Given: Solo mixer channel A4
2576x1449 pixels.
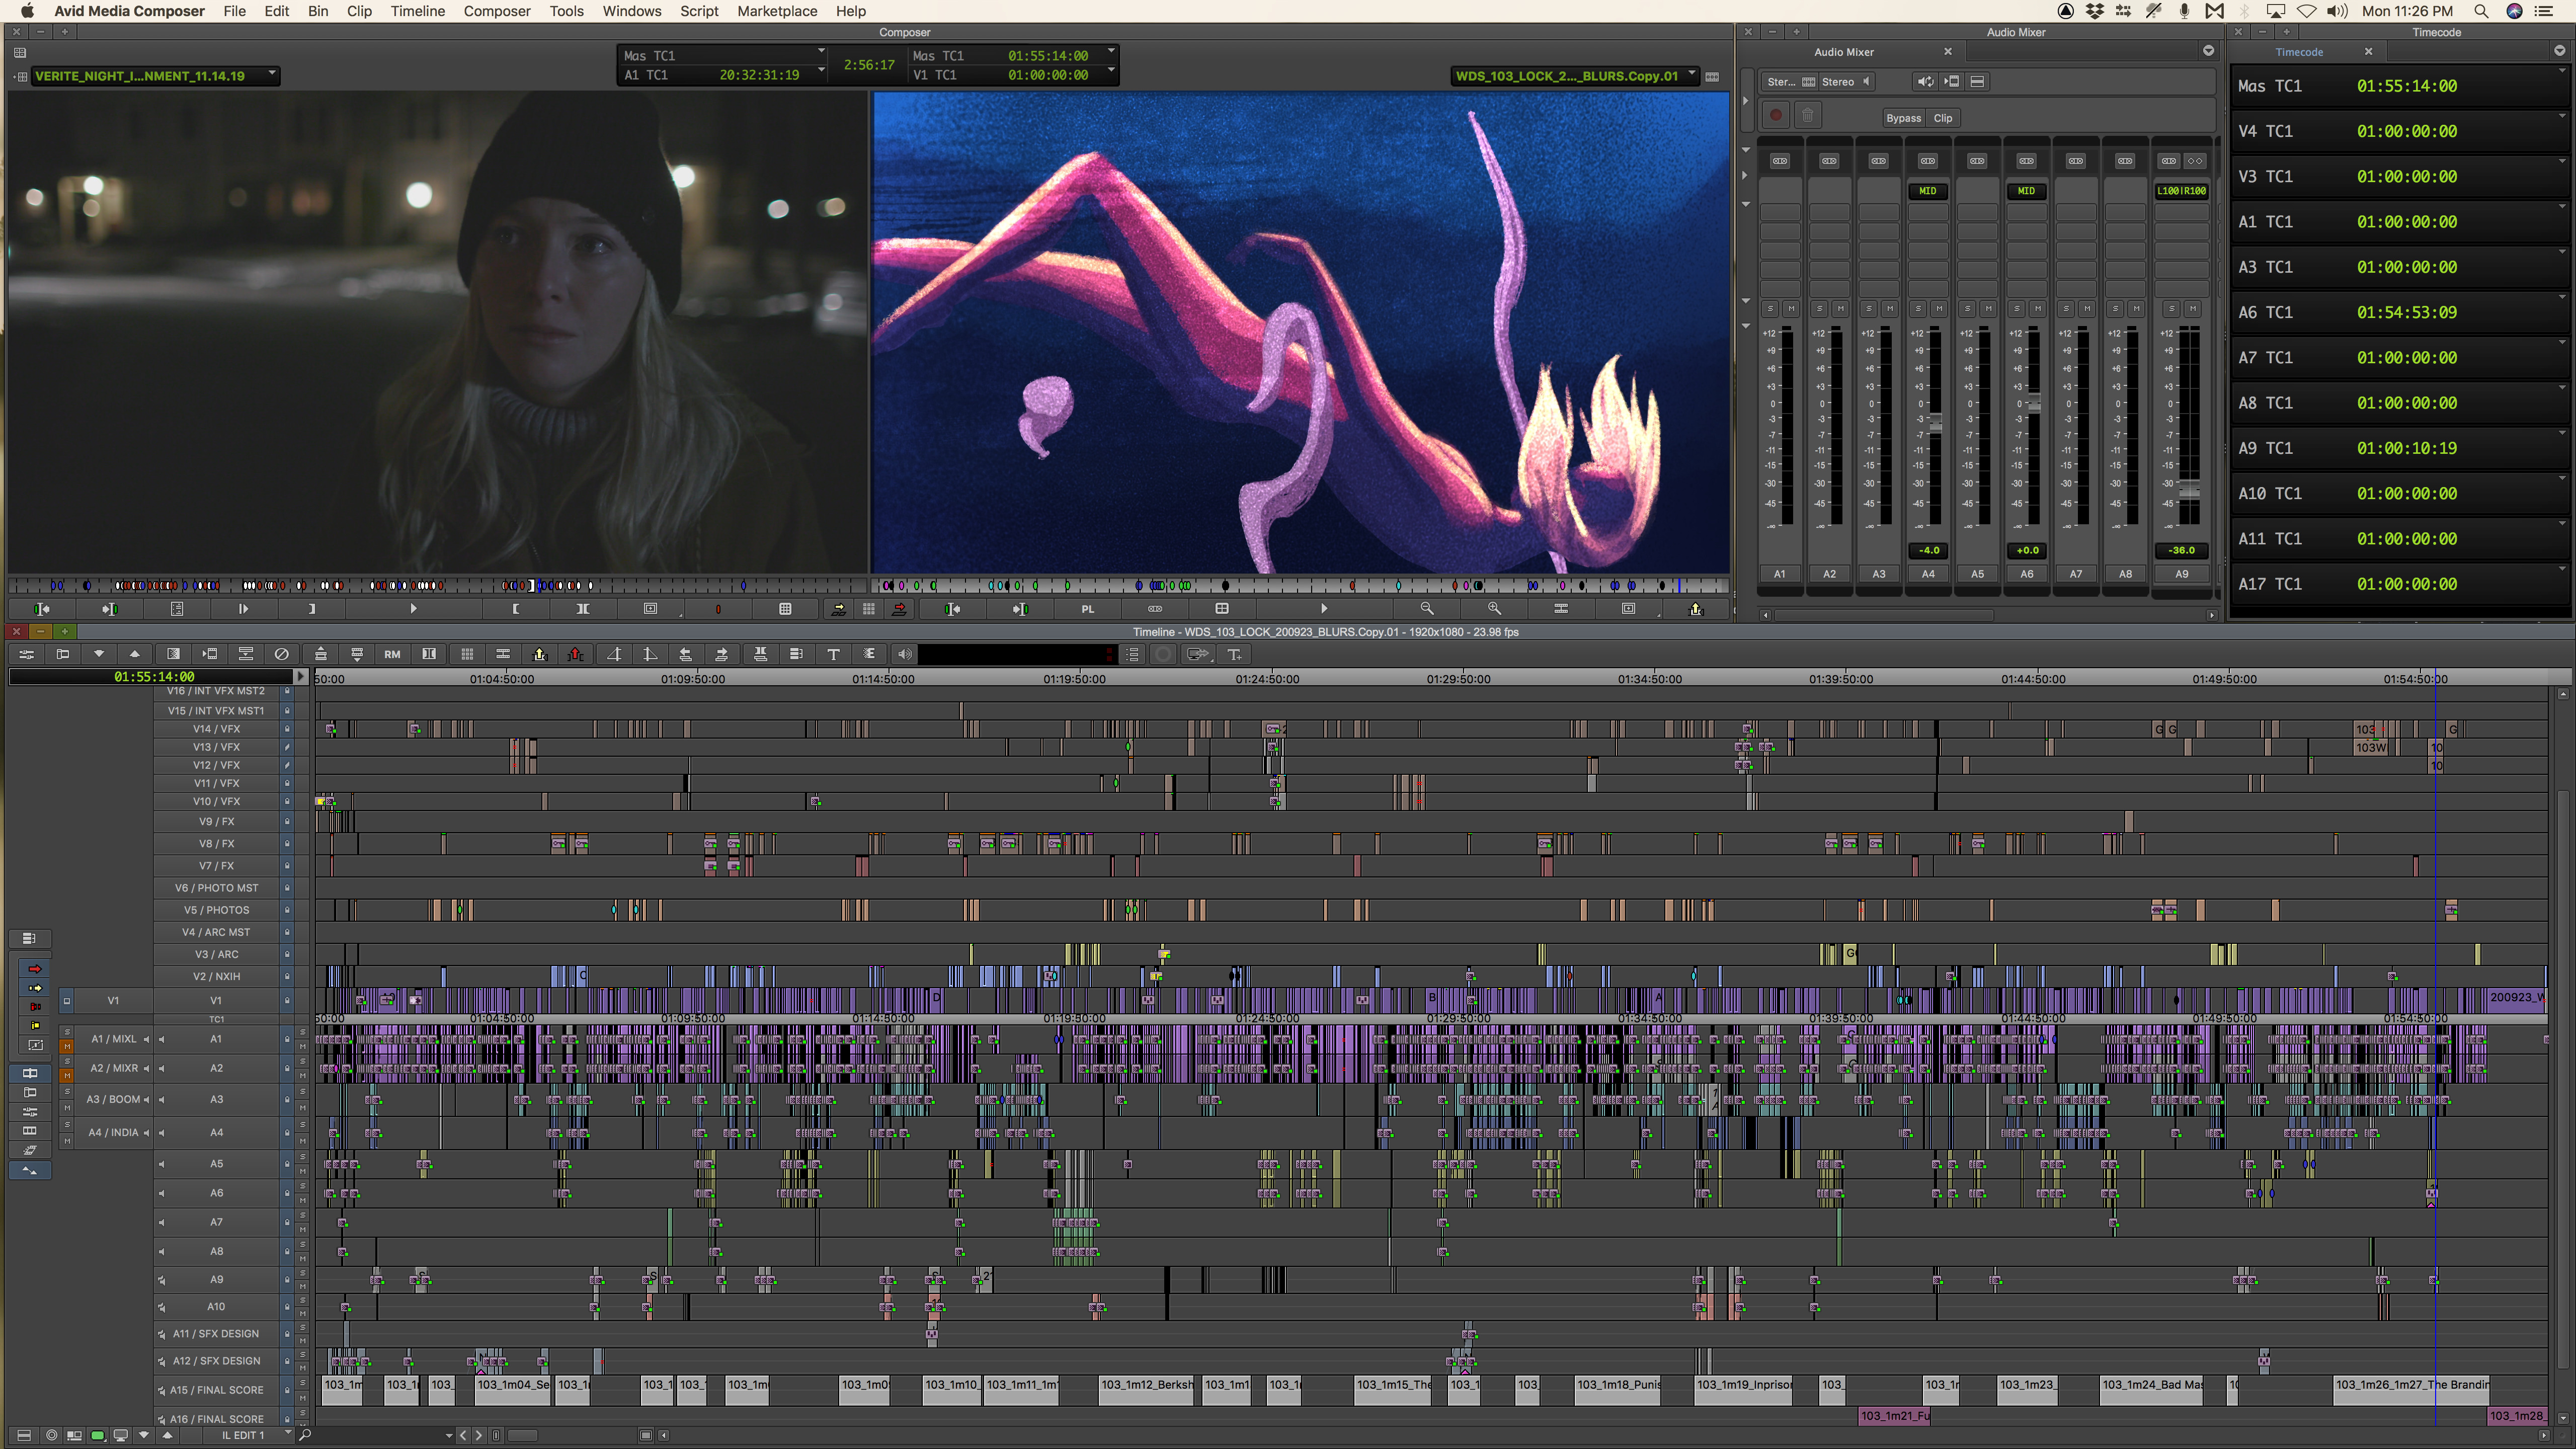Looking at the screenshot, I should click(x=1918, y=309).
